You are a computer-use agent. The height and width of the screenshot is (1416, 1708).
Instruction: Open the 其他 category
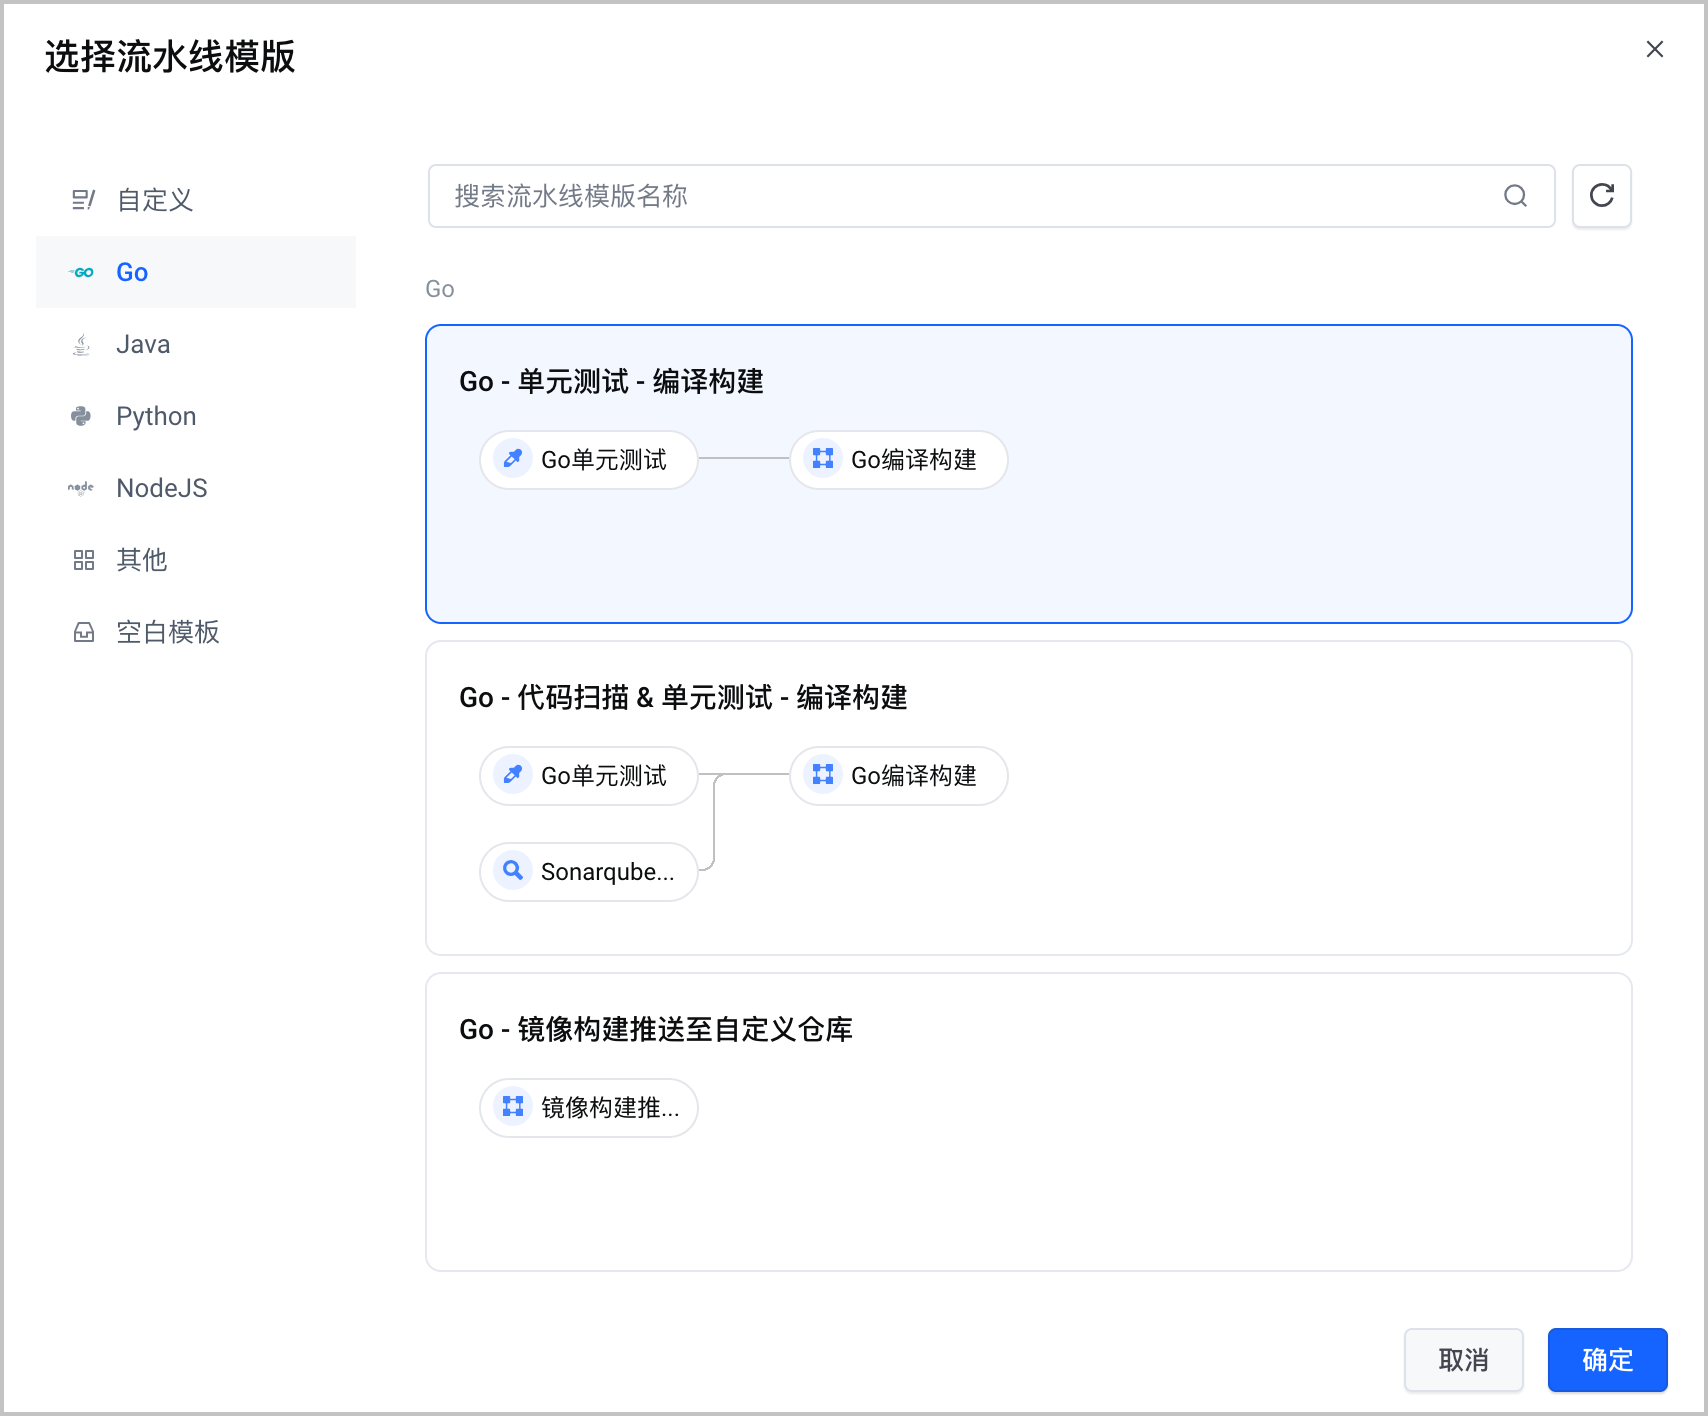196,560
